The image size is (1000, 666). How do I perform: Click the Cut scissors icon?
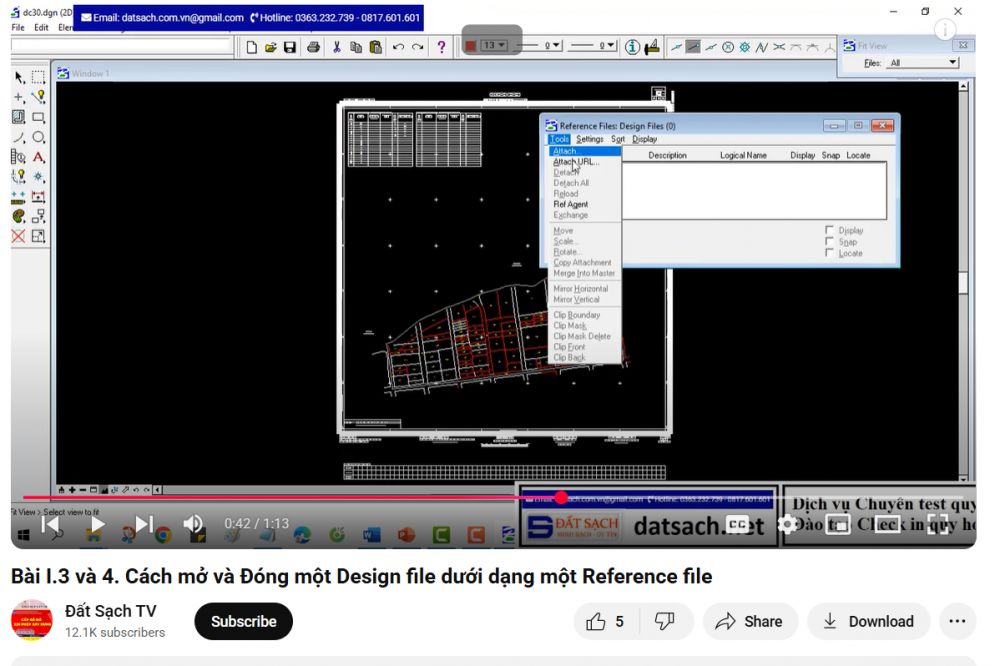(337, 47)
